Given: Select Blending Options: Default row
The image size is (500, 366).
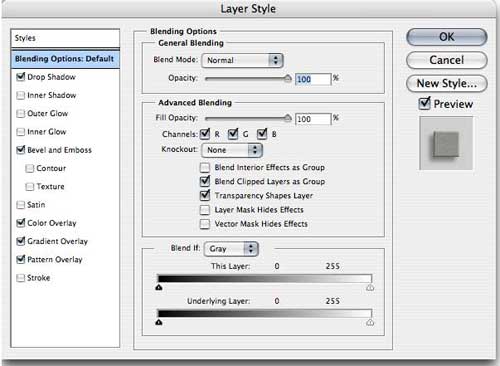Looking at the screenshot, I should point(65,59).
